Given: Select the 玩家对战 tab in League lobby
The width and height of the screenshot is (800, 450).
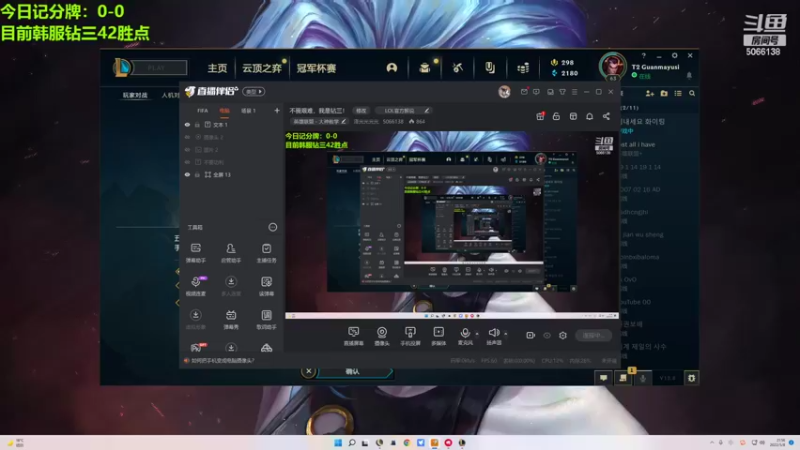Looking at the screenshot, I should [135, 95].
